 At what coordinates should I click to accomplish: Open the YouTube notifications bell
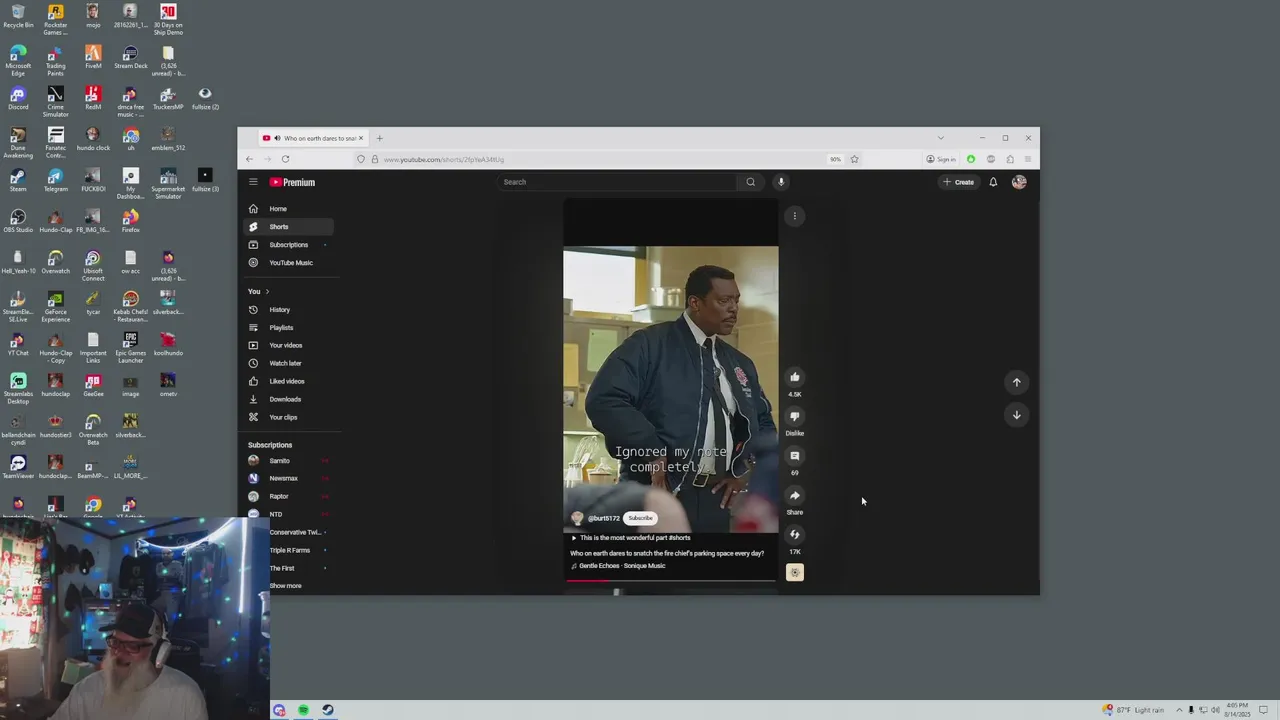pos(993,182)
